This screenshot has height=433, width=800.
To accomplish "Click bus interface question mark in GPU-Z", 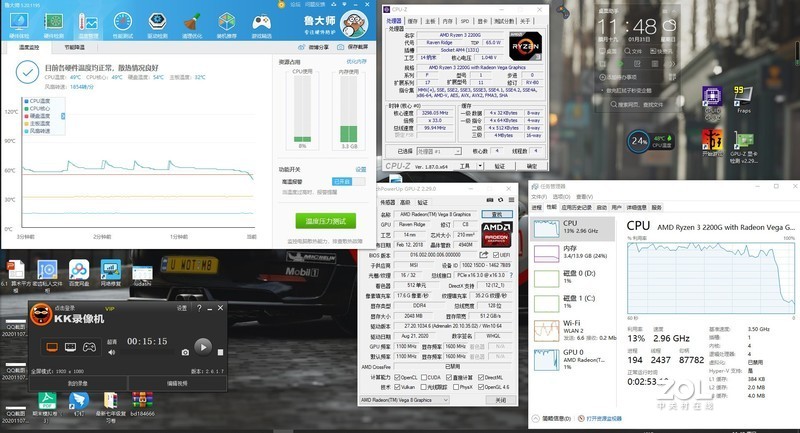I will tap(511, 275).
